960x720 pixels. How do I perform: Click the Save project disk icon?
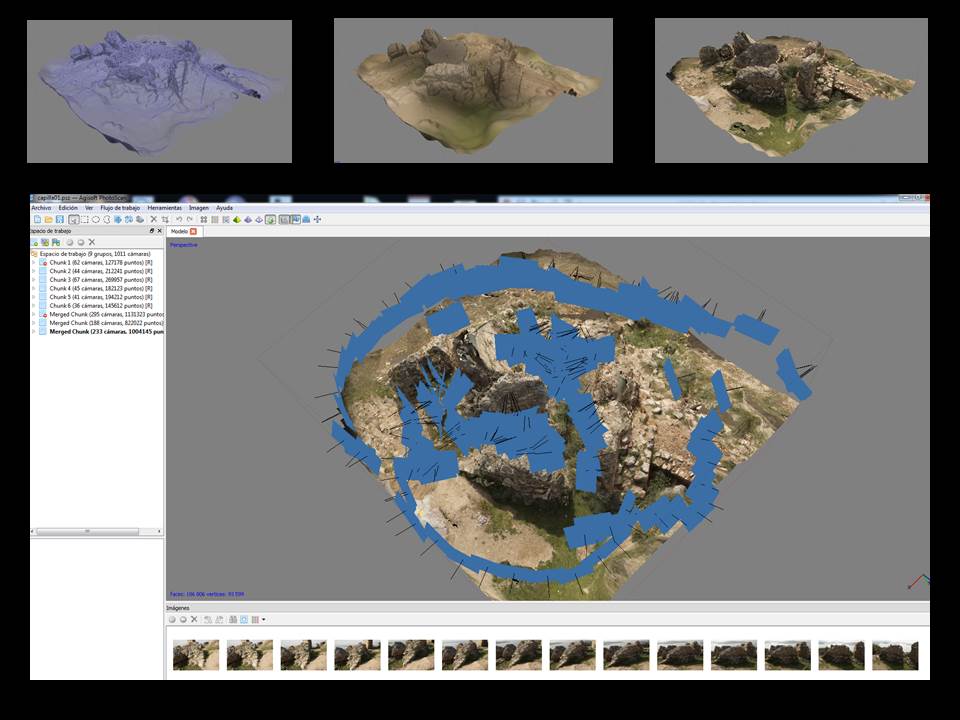[x=59, y=219]
